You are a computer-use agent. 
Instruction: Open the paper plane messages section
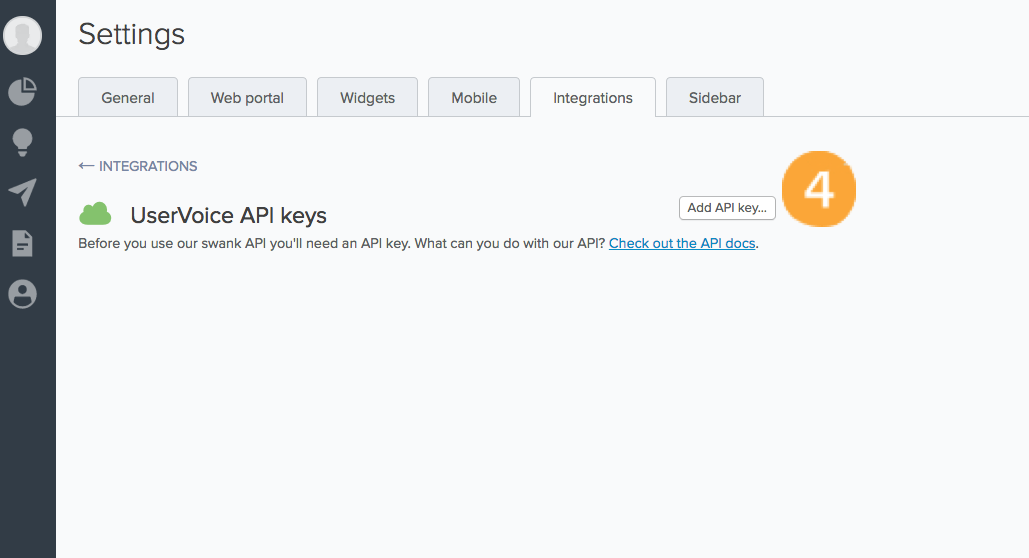(22, 192)
